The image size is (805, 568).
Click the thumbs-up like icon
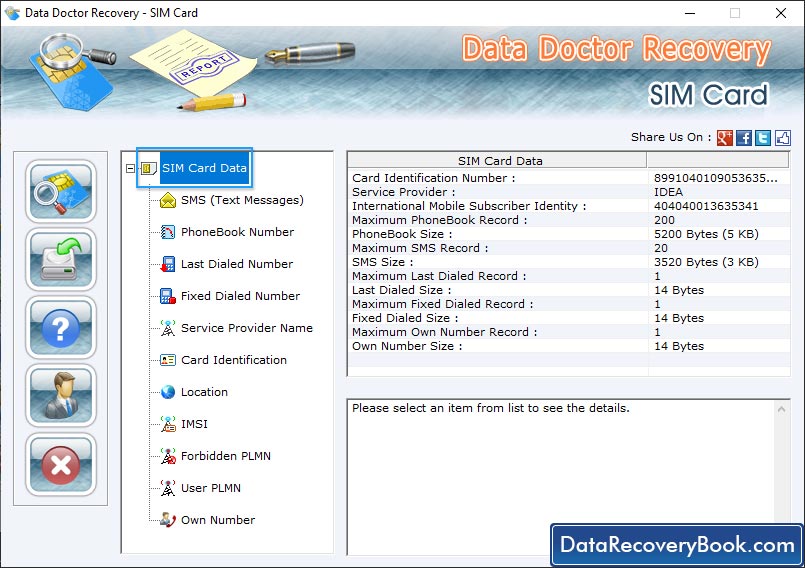pos(782,138)
